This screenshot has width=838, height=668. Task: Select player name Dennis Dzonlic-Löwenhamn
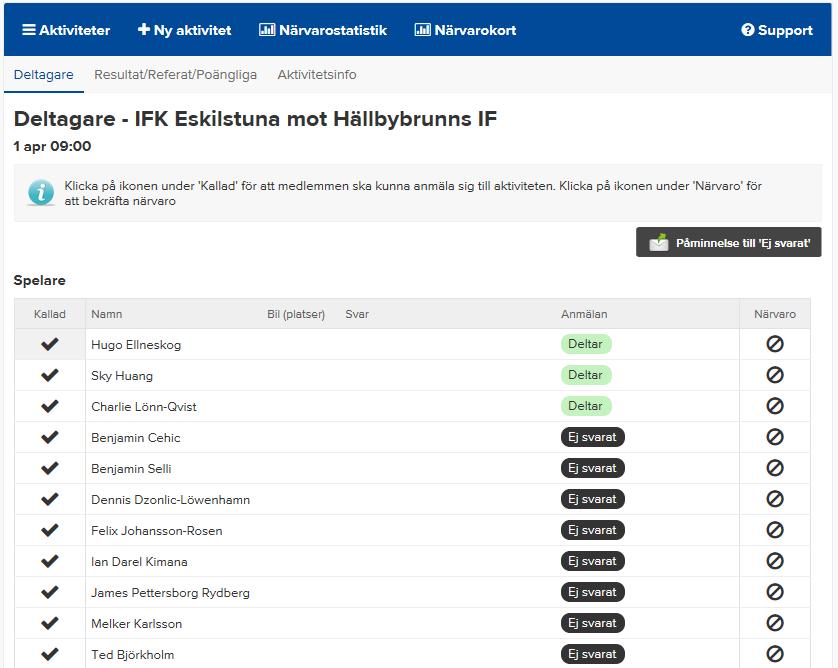(170, 500)
